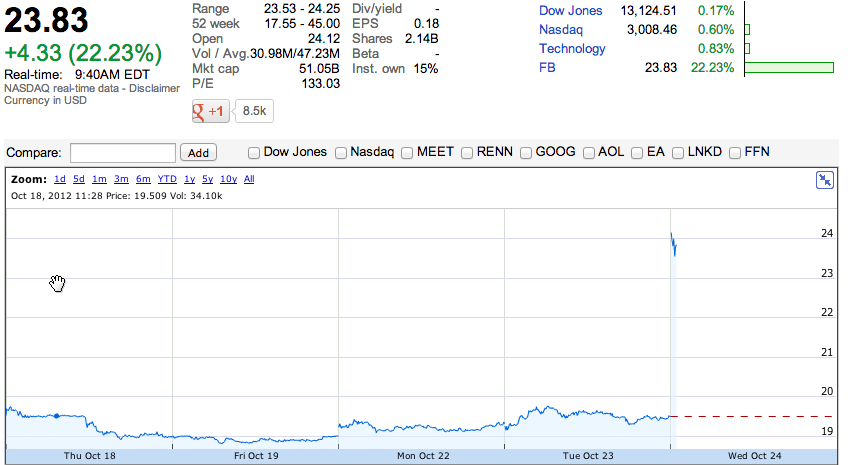Screen dimensions: 848x465
Task: Click the Tue Oct 23 date label
Action: [588, 456]
